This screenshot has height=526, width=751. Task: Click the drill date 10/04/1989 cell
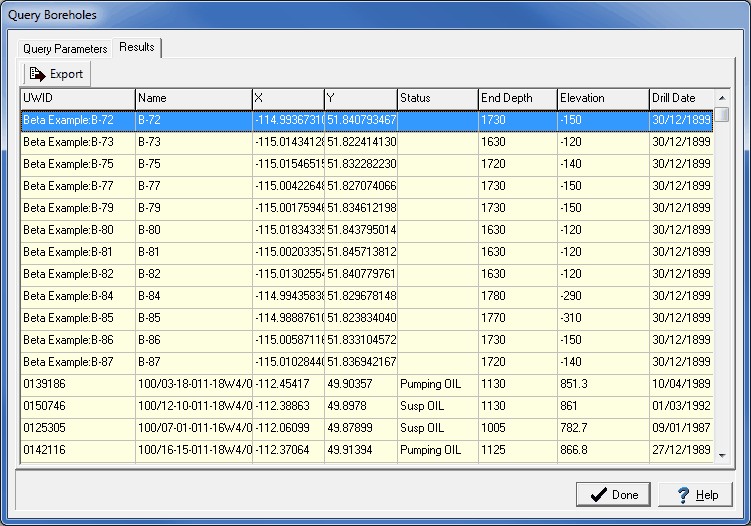[x=681, y=384]
